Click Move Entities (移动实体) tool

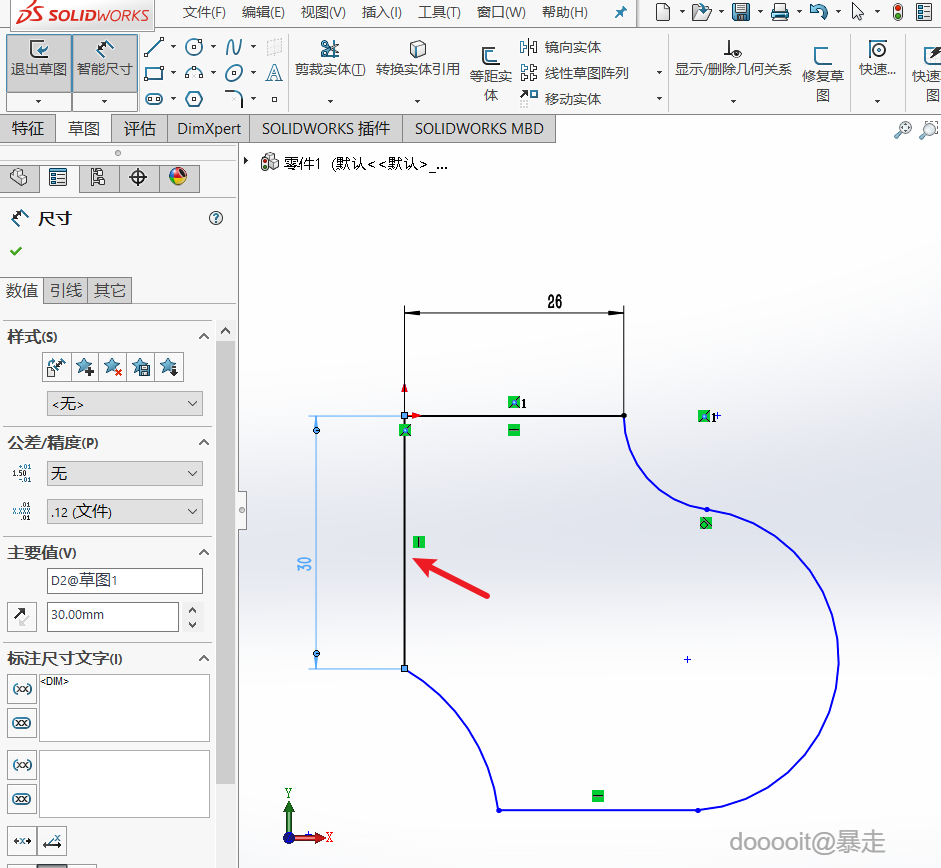click(x=561, y=98)
